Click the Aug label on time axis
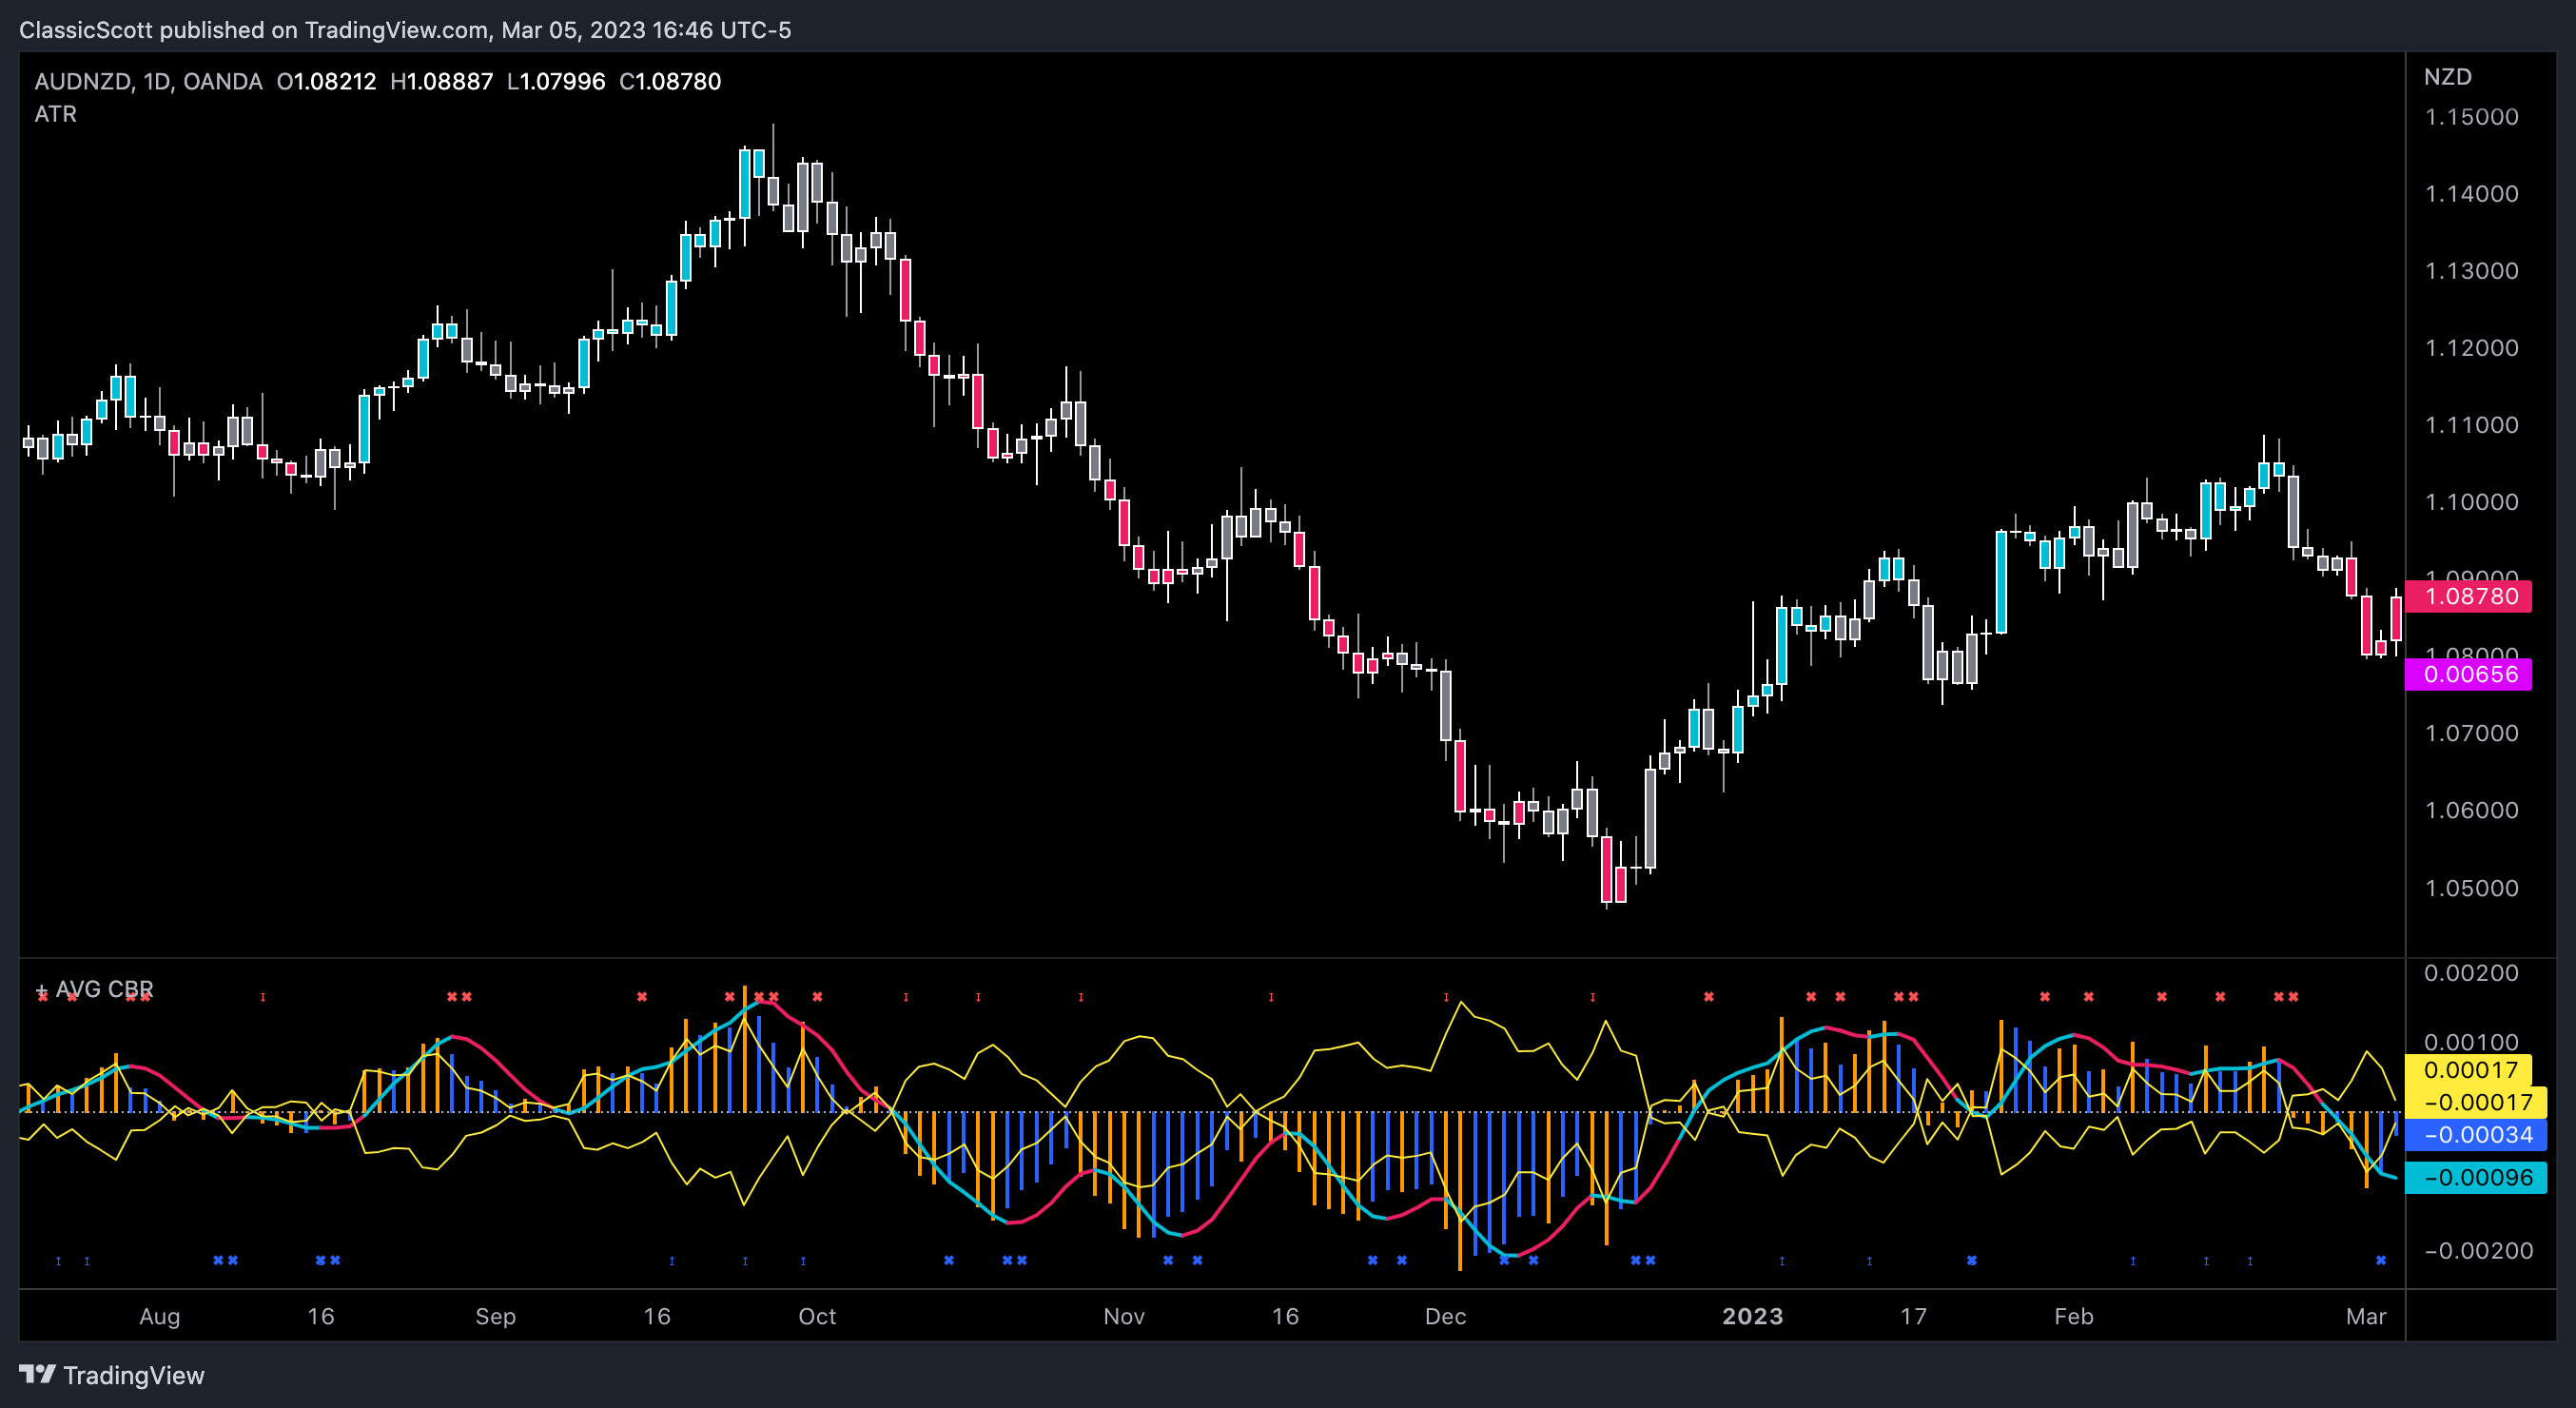Viewport: 2576px width, 1408px height. (160, 1316)
